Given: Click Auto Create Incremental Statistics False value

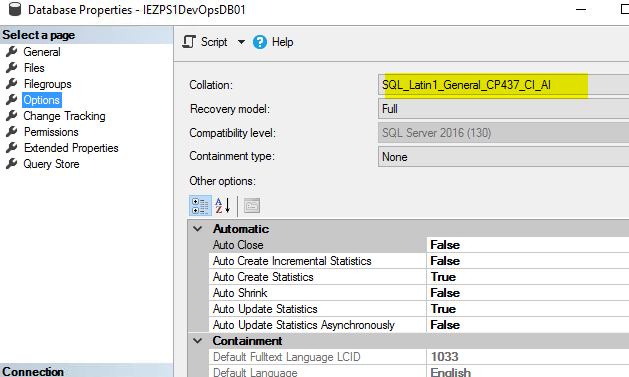Looking at the screenshot, I should click(445, 261).
